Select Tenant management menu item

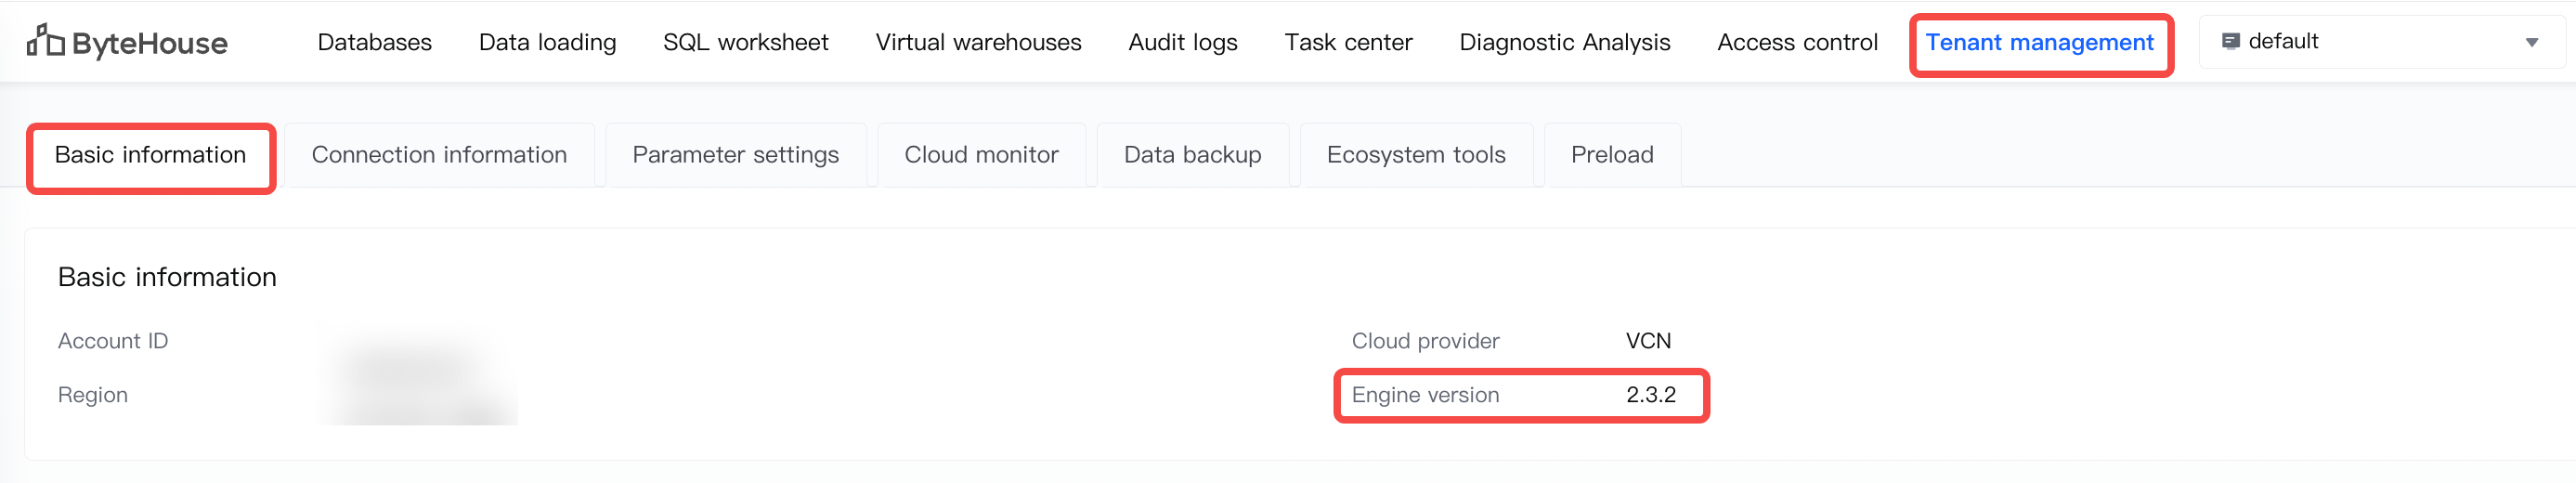coord(2039,42)
